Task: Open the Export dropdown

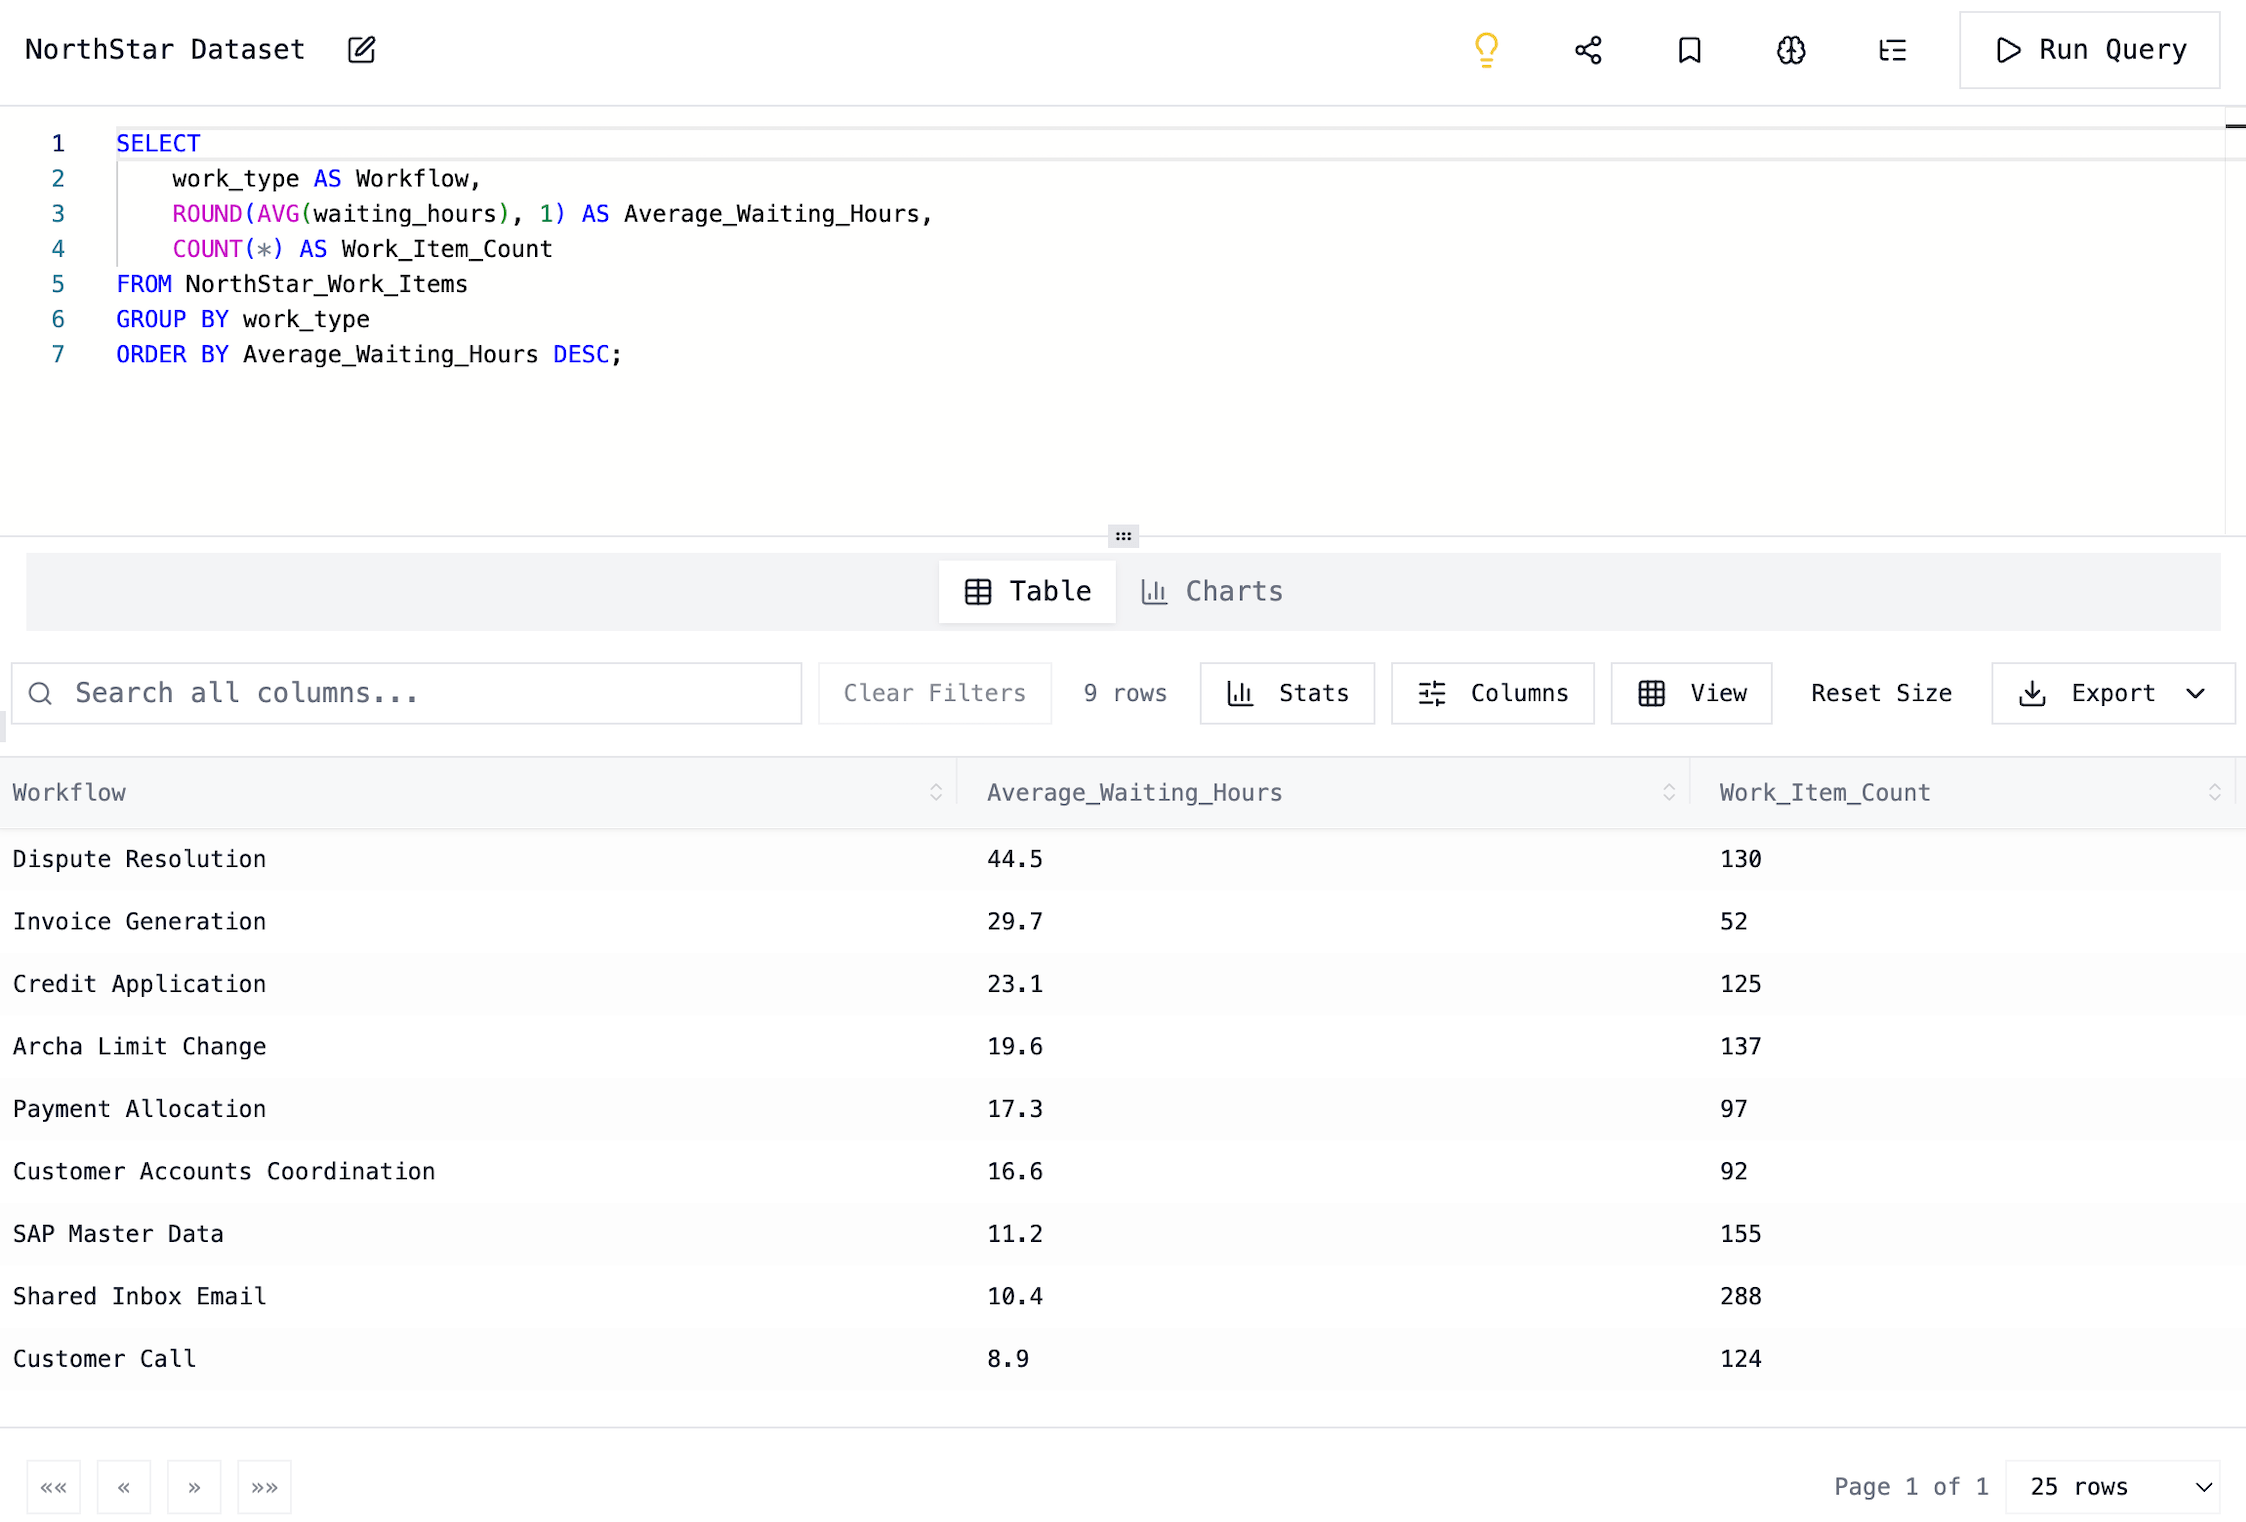Action: tap(2113, 693)
